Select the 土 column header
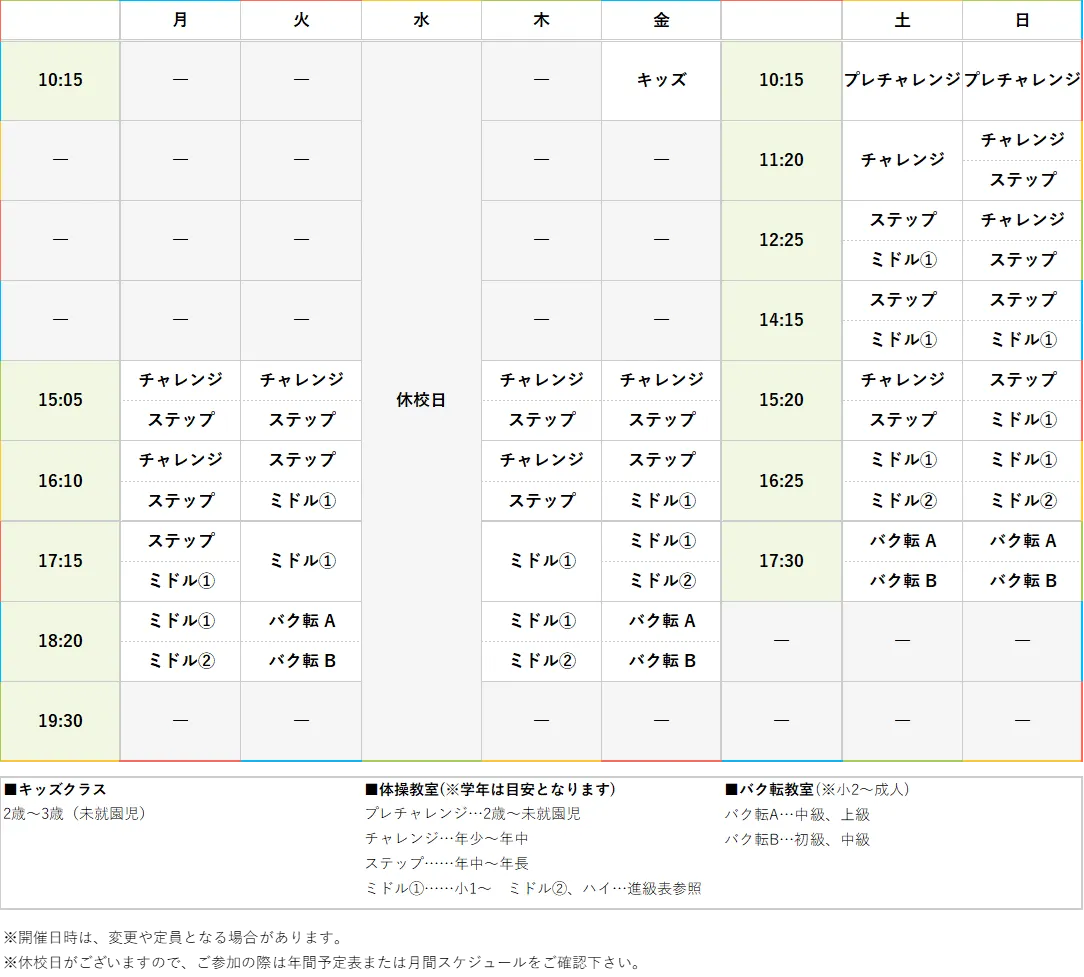Screen dimensions: 1084x977 pyautogui.click(x=901, y=20)
